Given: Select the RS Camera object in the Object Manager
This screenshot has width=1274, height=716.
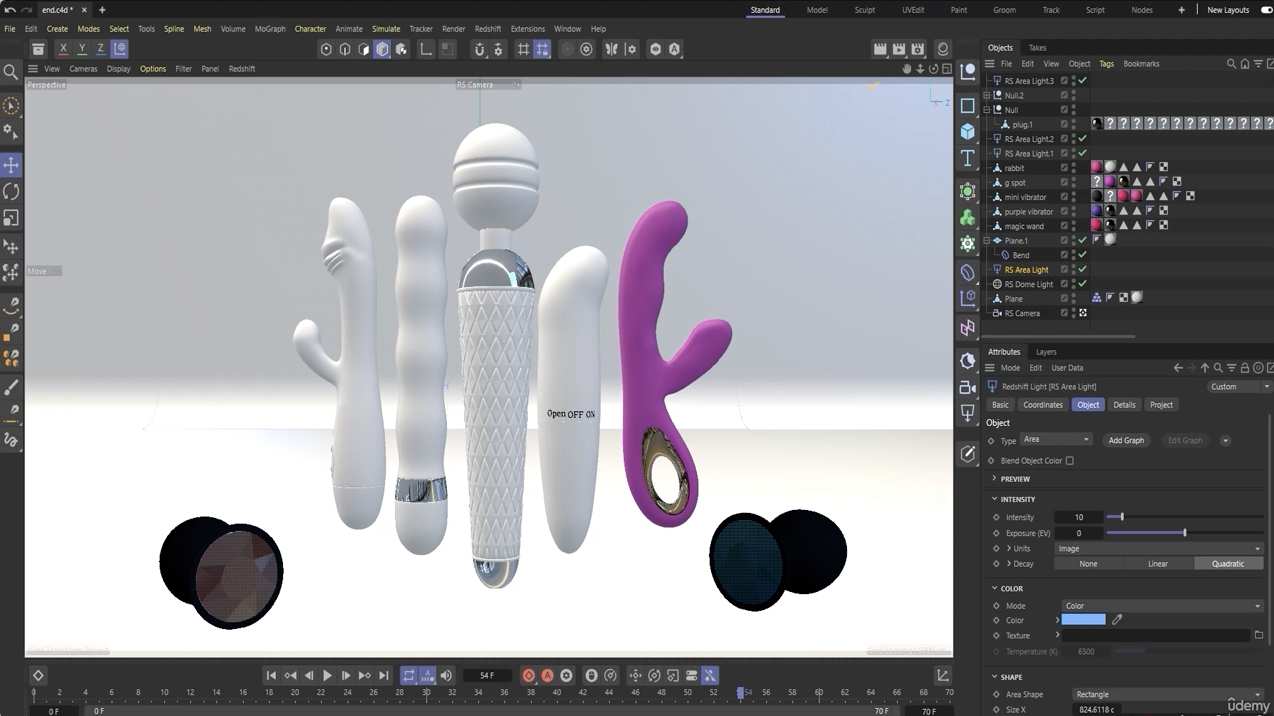Looking at the screenshot, I should tap(1022, 313).
